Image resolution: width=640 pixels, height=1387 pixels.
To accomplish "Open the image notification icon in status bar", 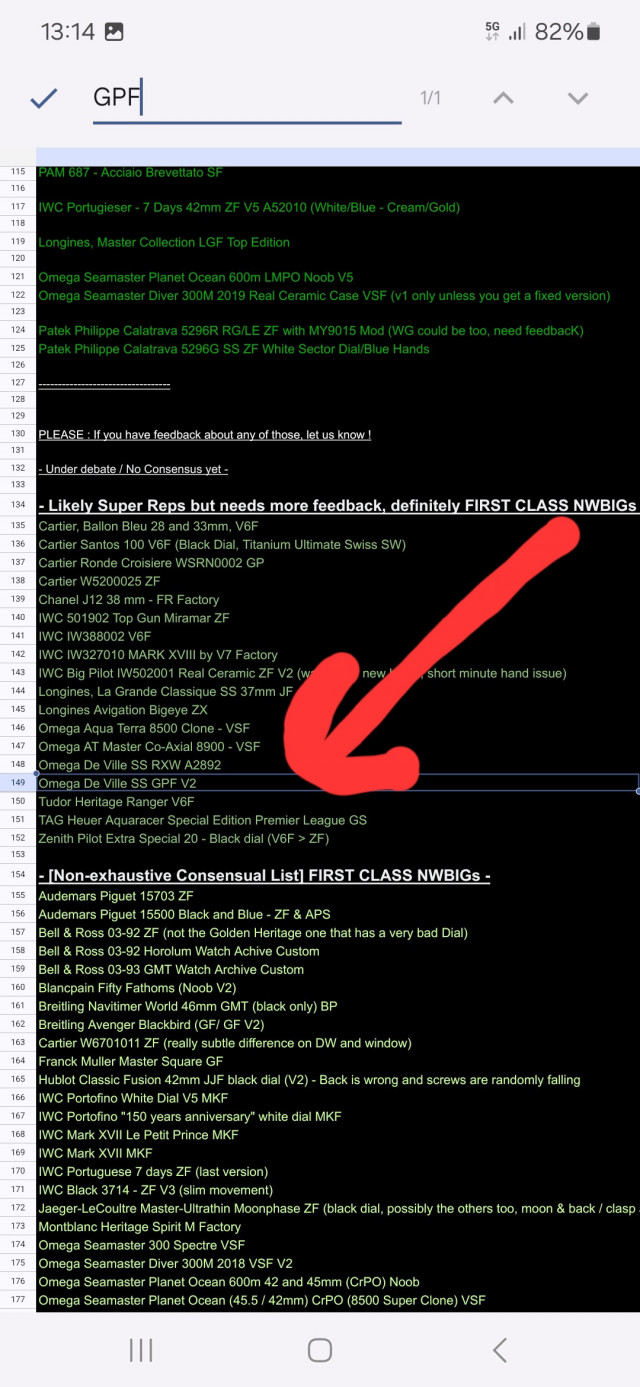I will point(114,32).
